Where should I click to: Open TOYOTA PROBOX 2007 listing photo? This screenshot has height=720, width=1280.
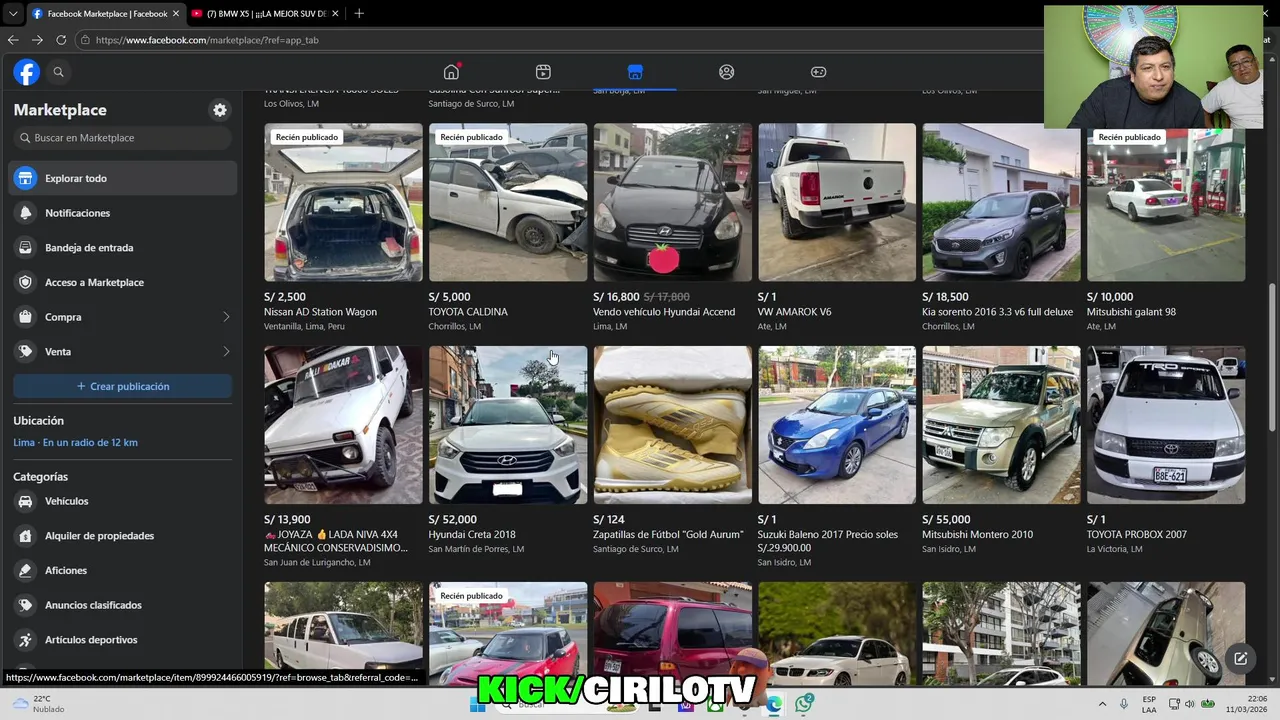[1166, 425]
